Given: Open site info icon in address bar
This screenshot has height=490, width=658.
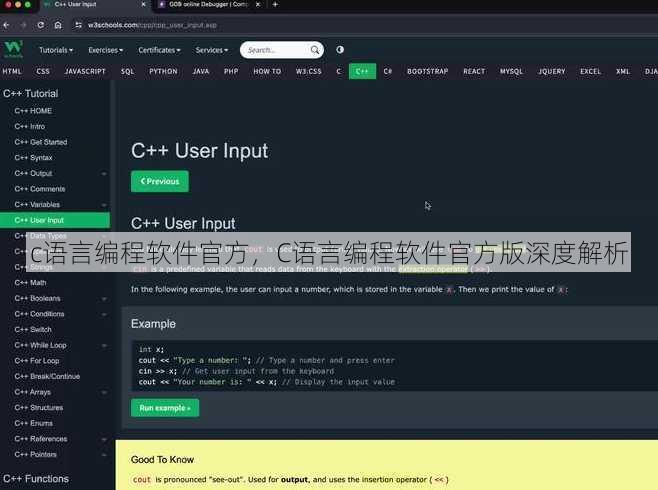Looking at the screenshot, I should tap(78, 25).
